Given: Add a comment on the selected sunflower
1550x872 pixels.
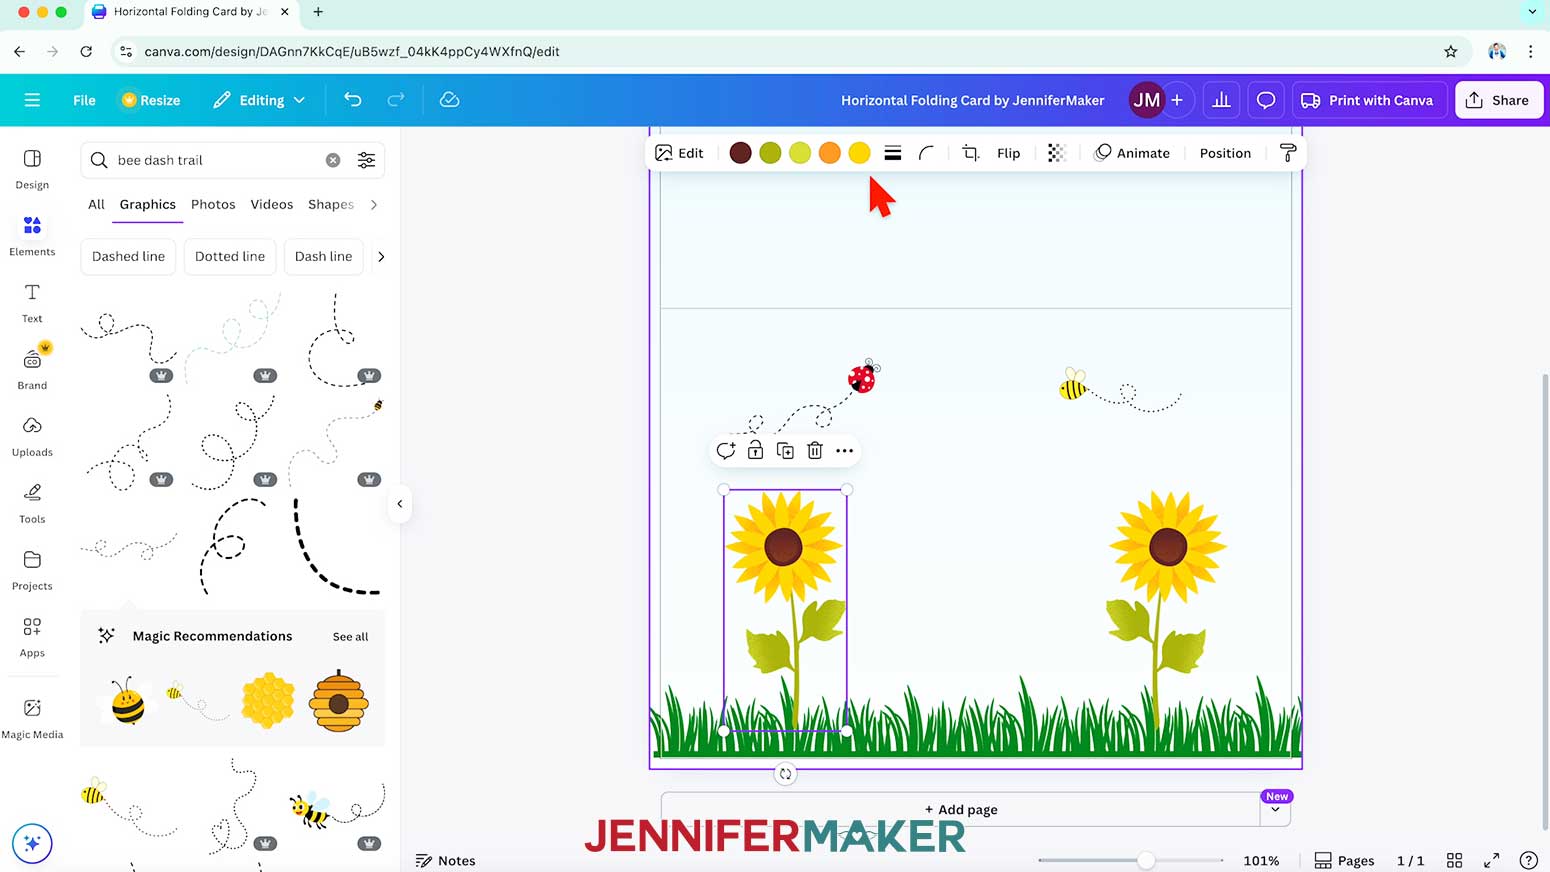Looking at the screenshot, I should [726, 451].
